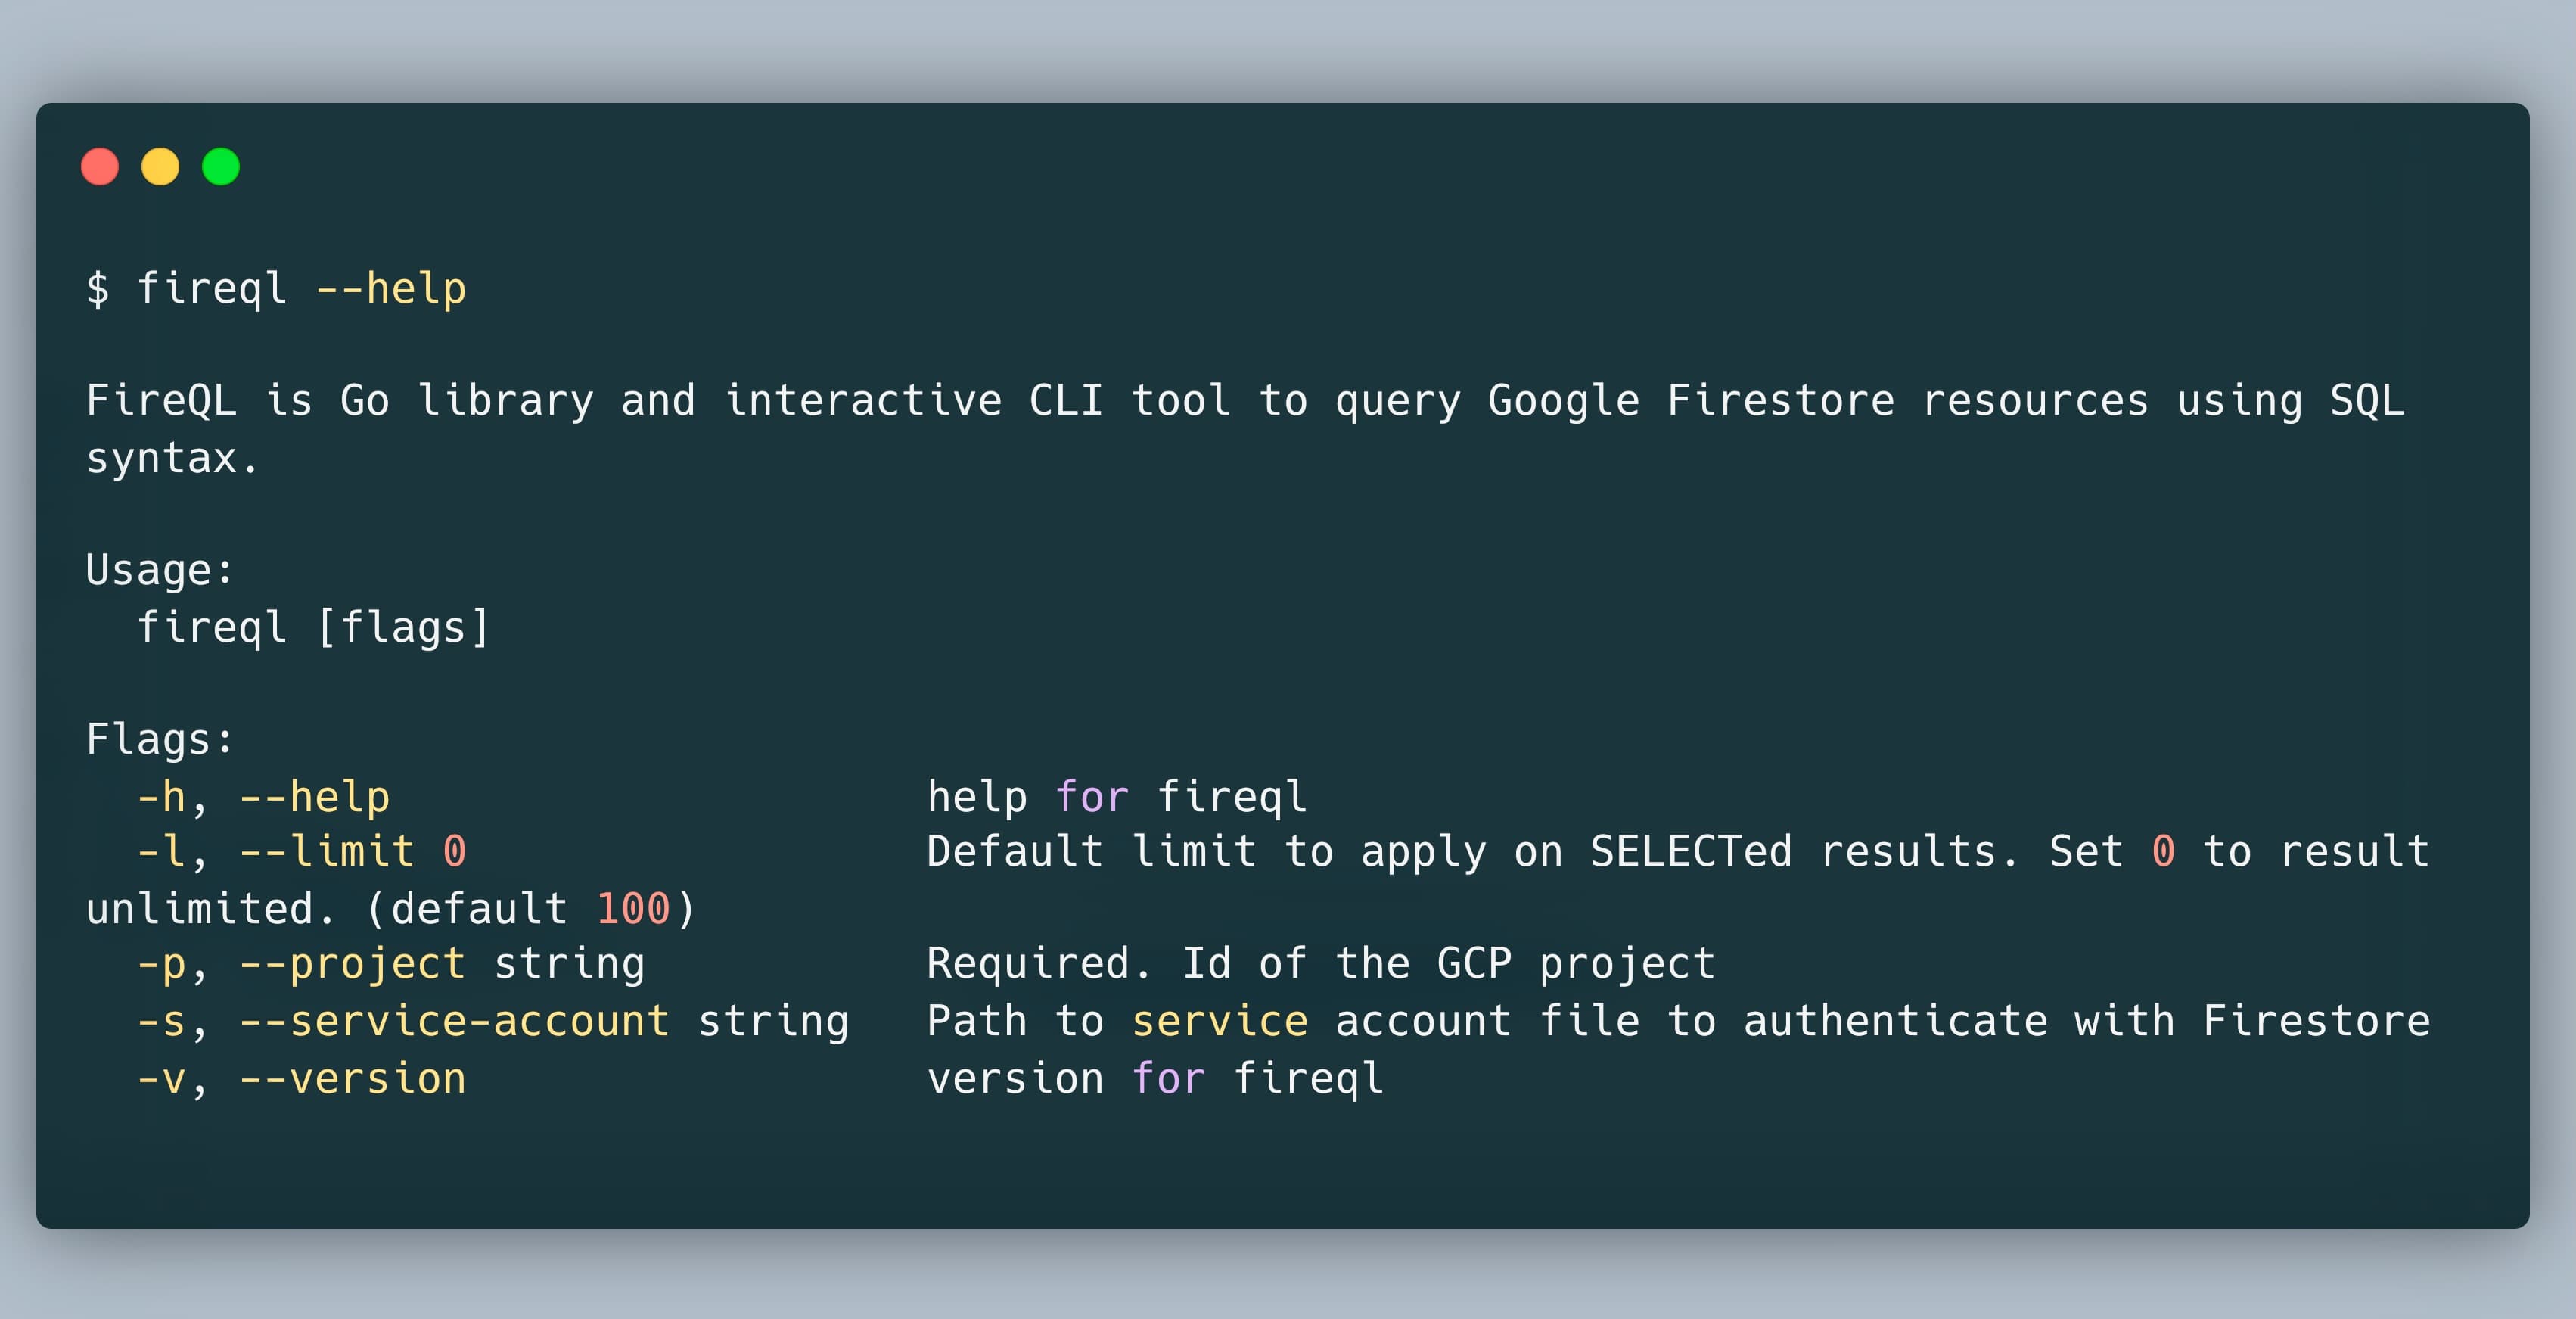
Task: Click the dollar sign shell prompt
Action: pyautogui.click(x=97, y=289)
